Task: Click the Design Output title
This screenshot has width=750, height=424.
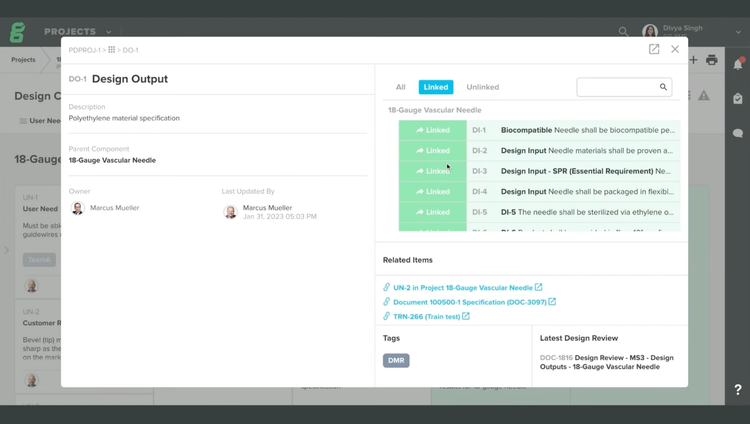Action: point(130,79)
